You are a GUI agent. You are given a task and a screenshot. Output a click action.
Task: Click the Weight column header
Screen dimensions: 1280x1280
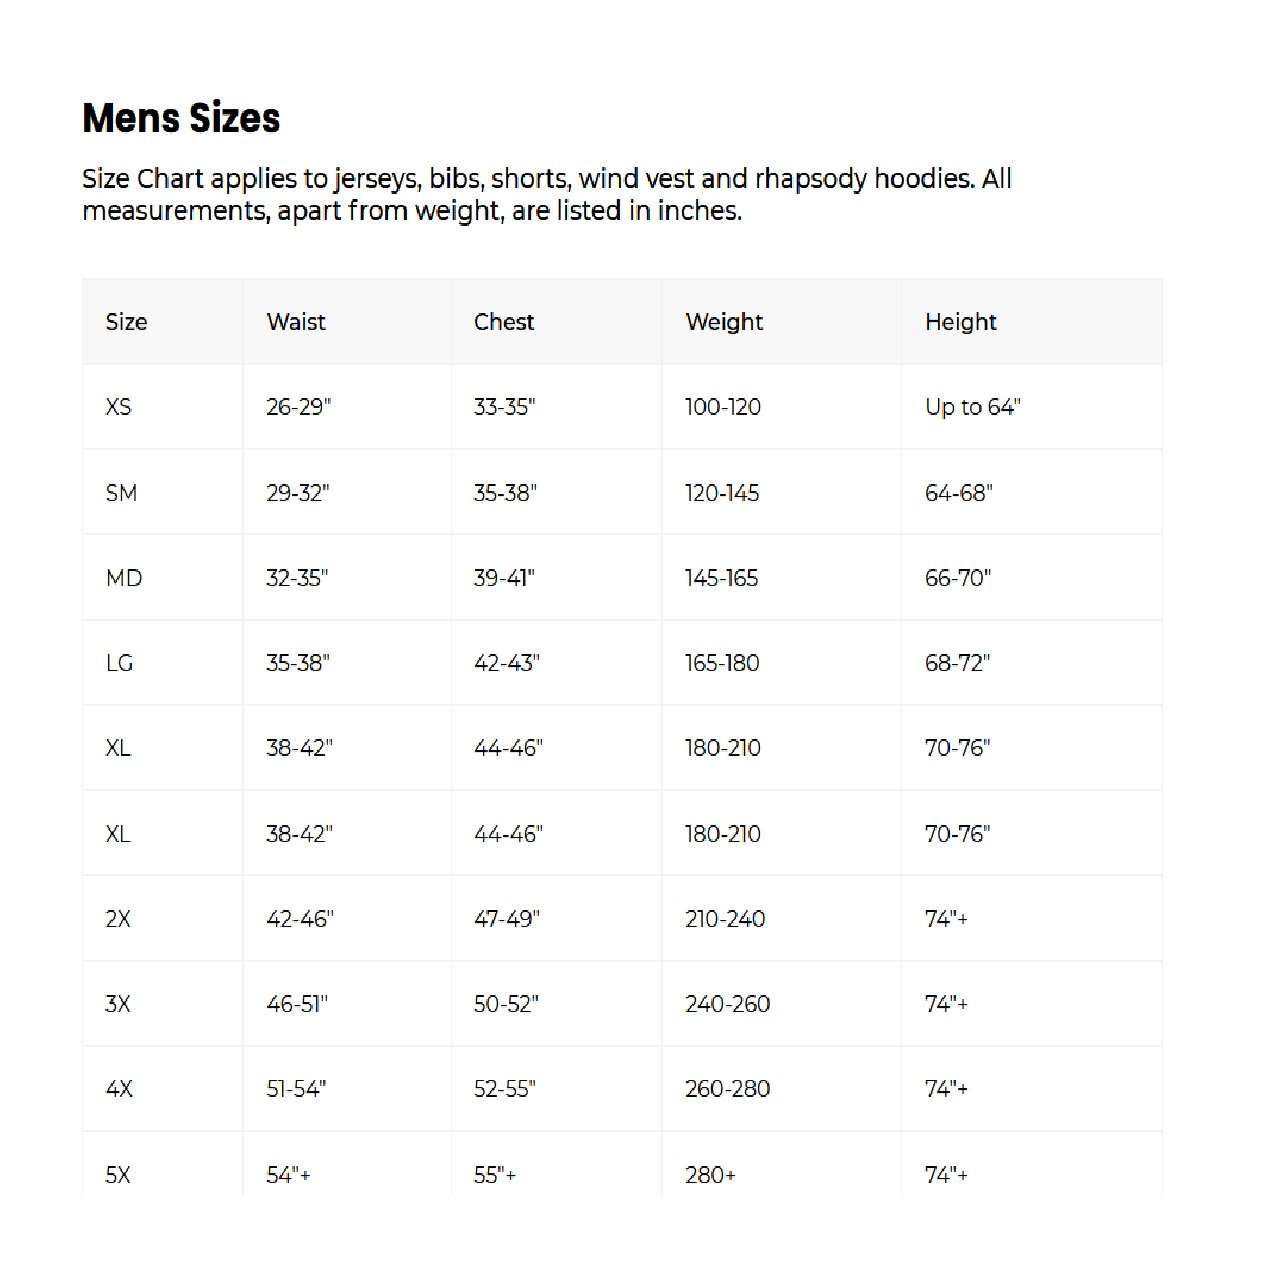coord(724,322)
